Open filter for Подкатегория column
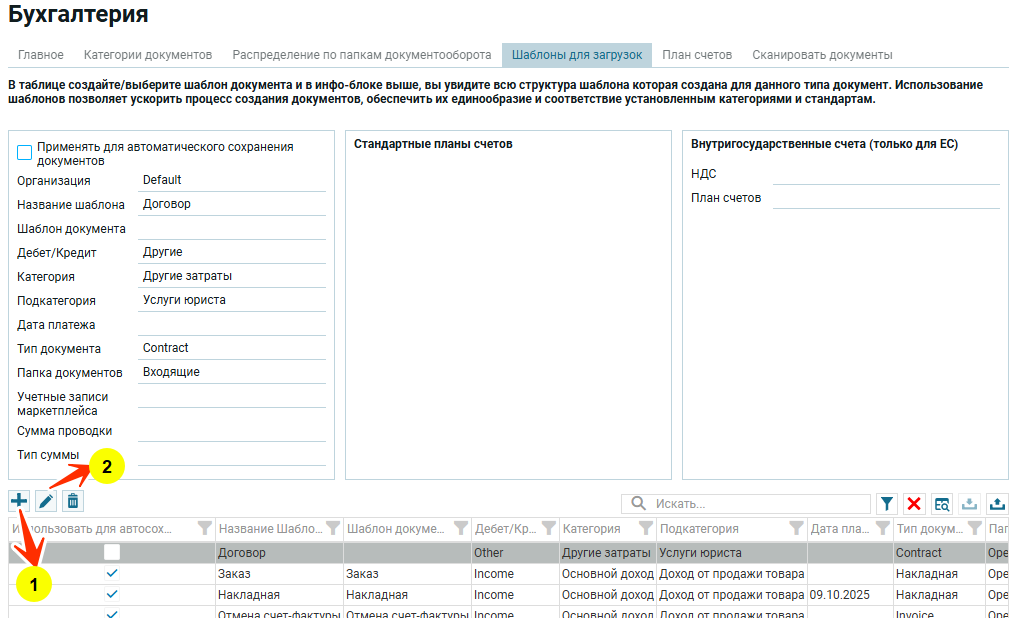 795,529
